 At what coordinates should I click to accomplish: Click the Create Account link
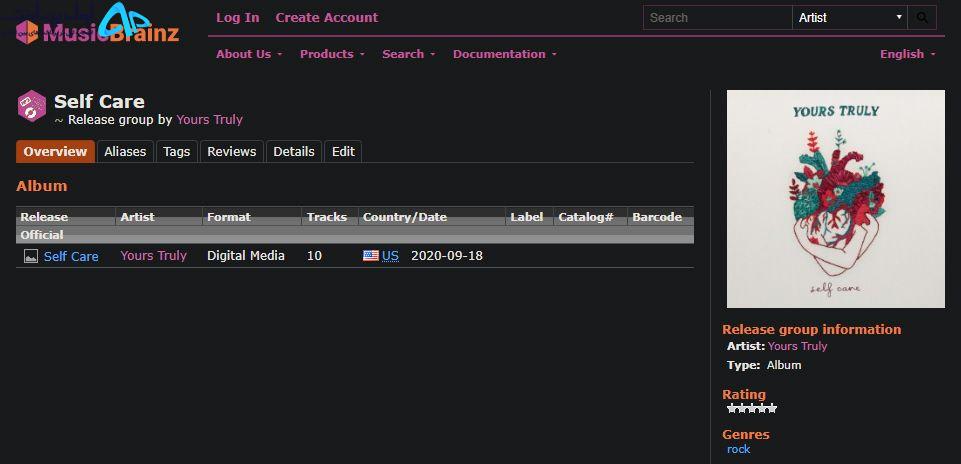click(x=327, y=18)
